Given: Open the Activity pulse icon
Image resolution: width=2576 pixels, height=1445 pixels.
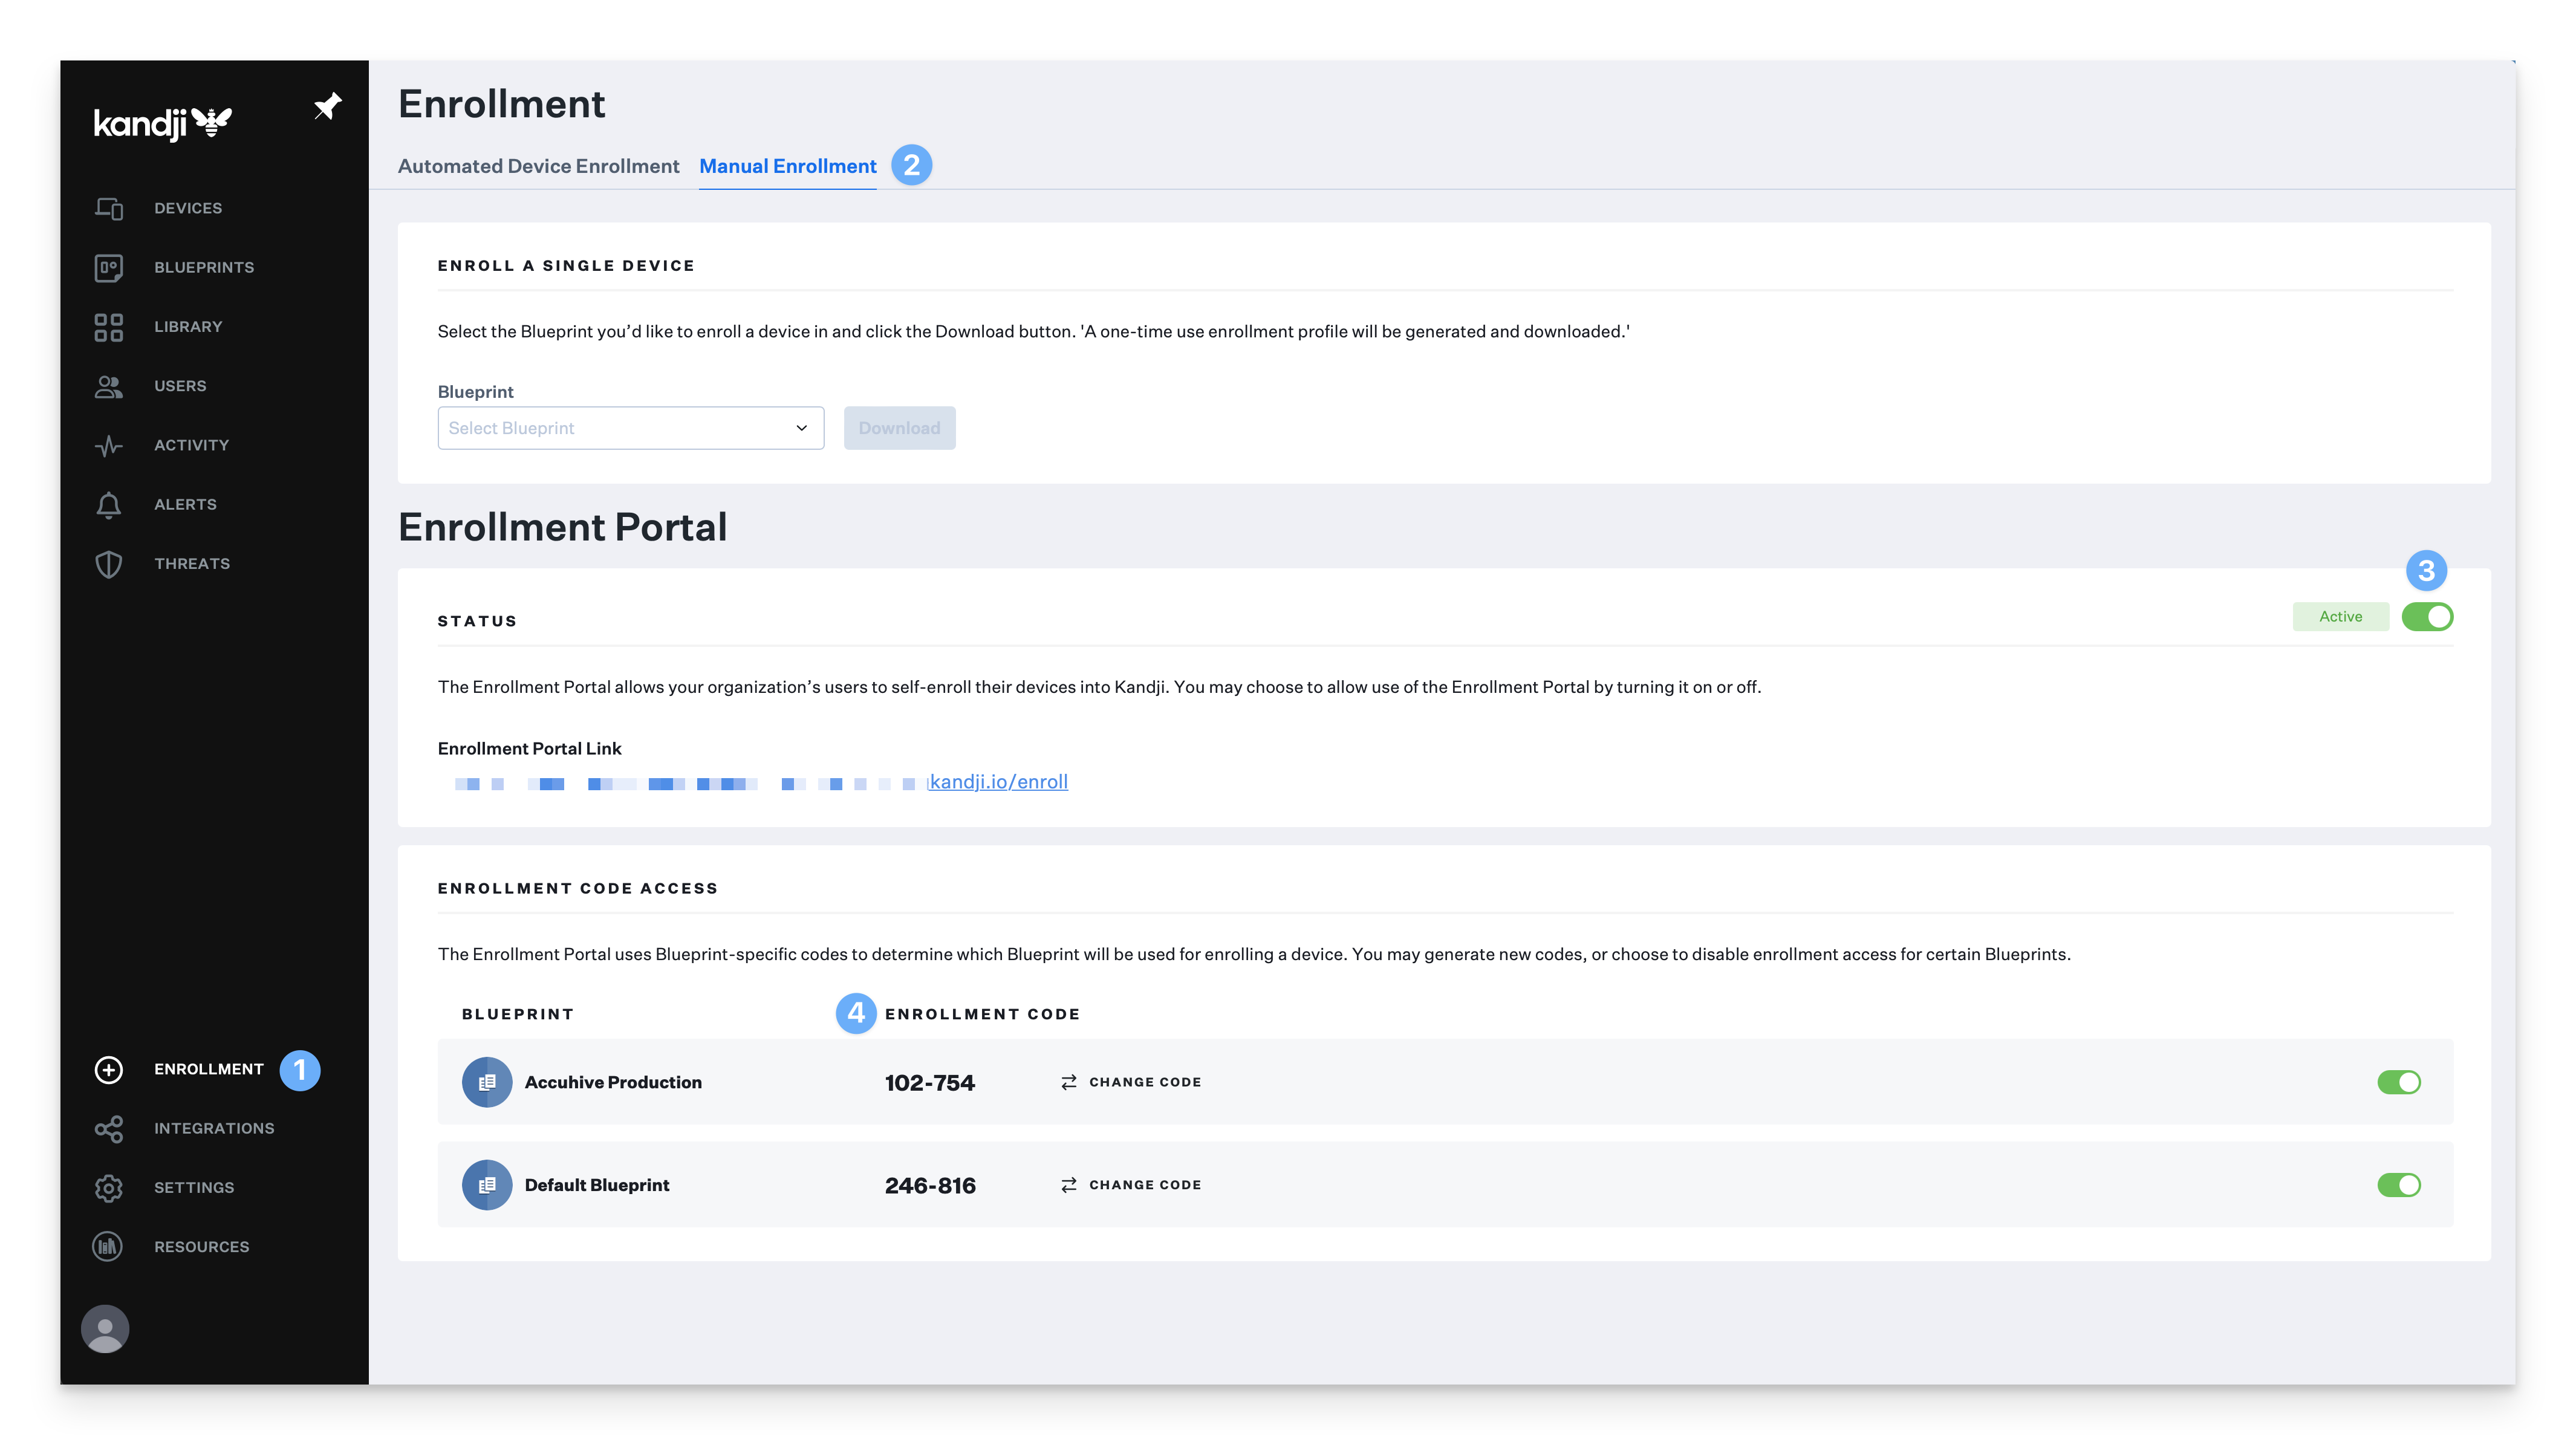Looking at the screenshot, I should coord(109,446).
